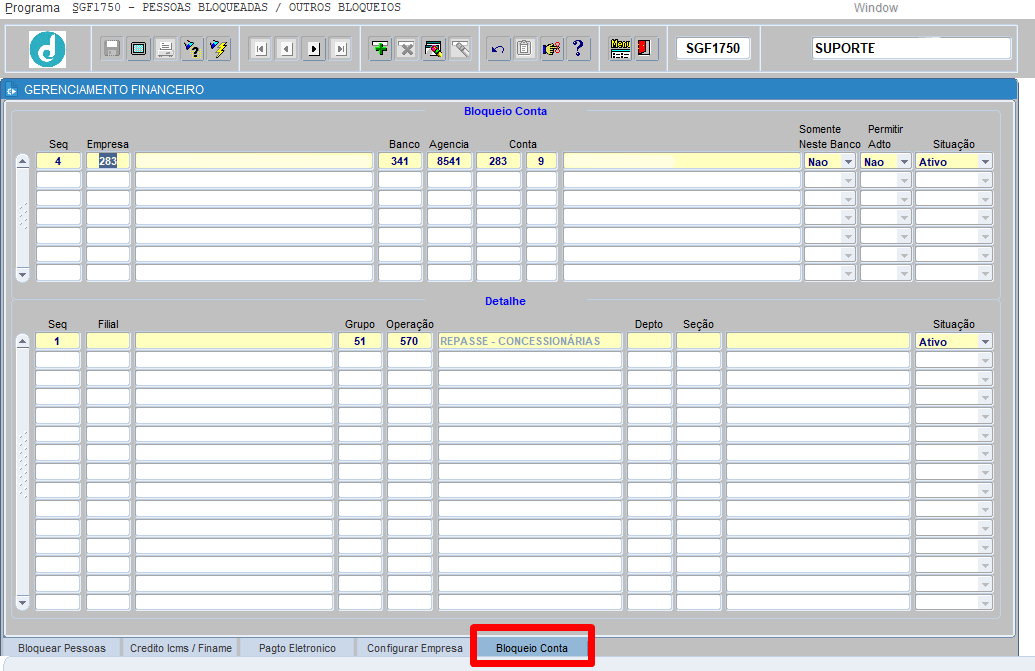Switch to Bloquear Pessoas tab
The width and height of the screenshot is (1035, 671).
tap(62, 648)
